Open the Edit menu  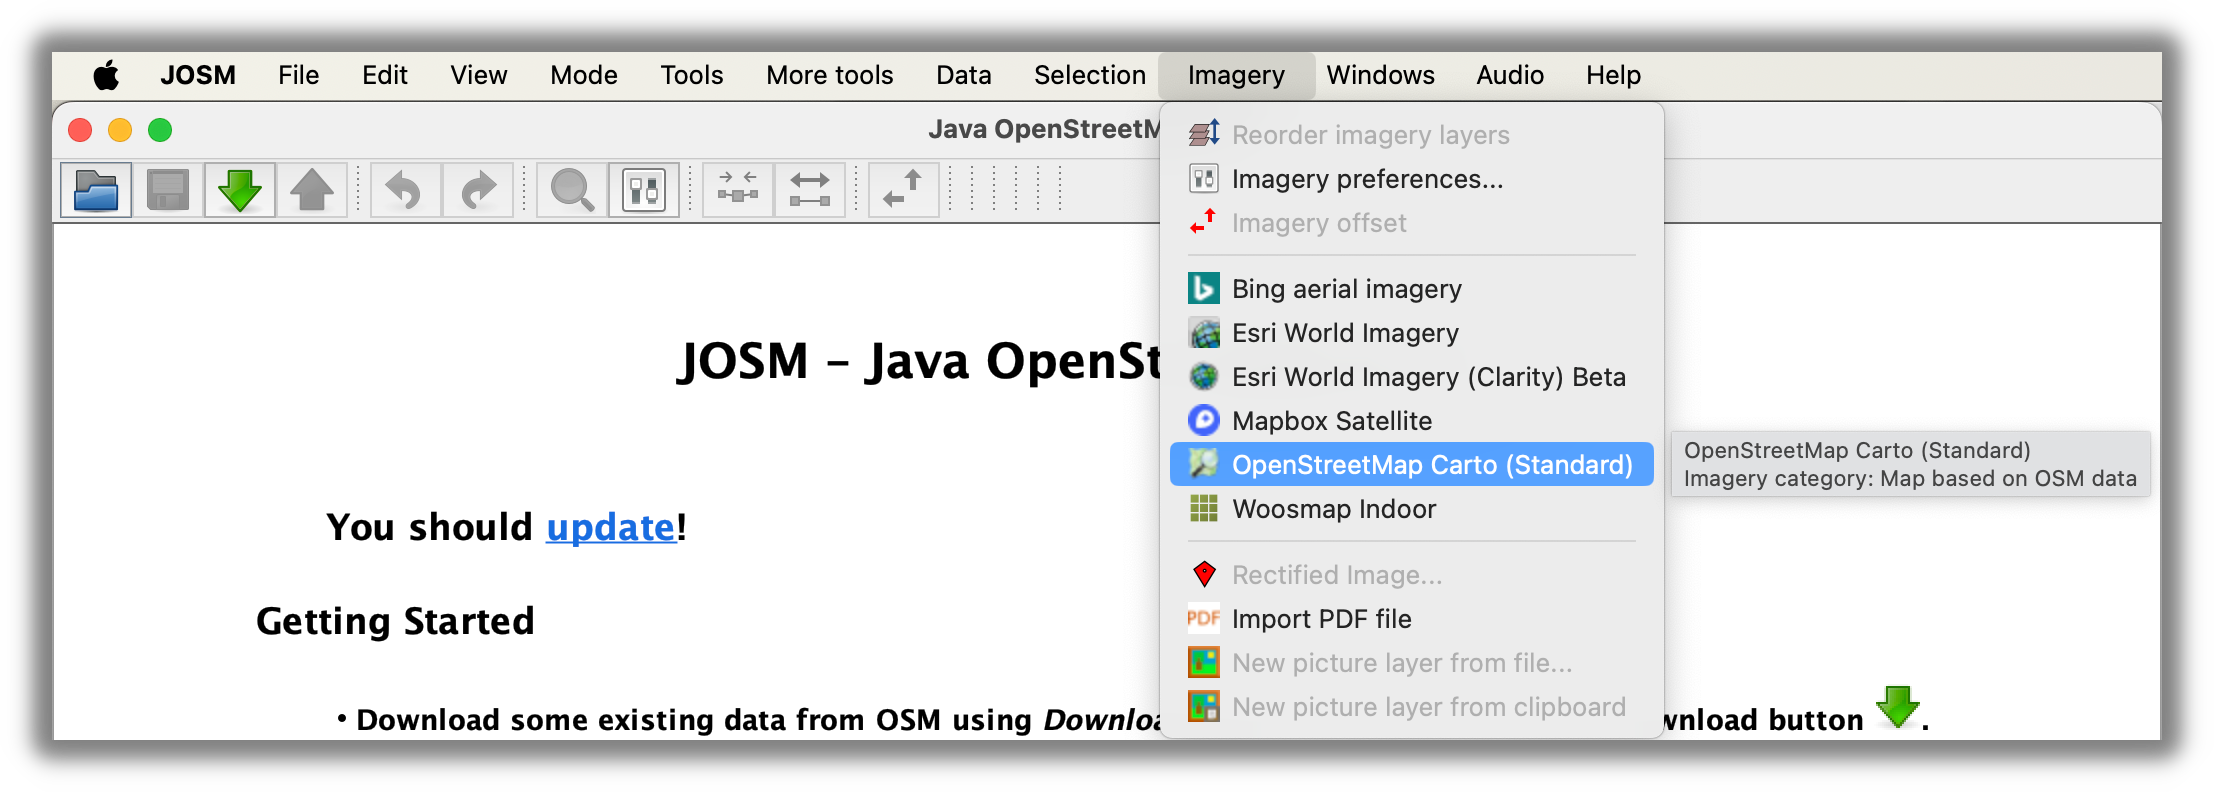pos(384,75)
